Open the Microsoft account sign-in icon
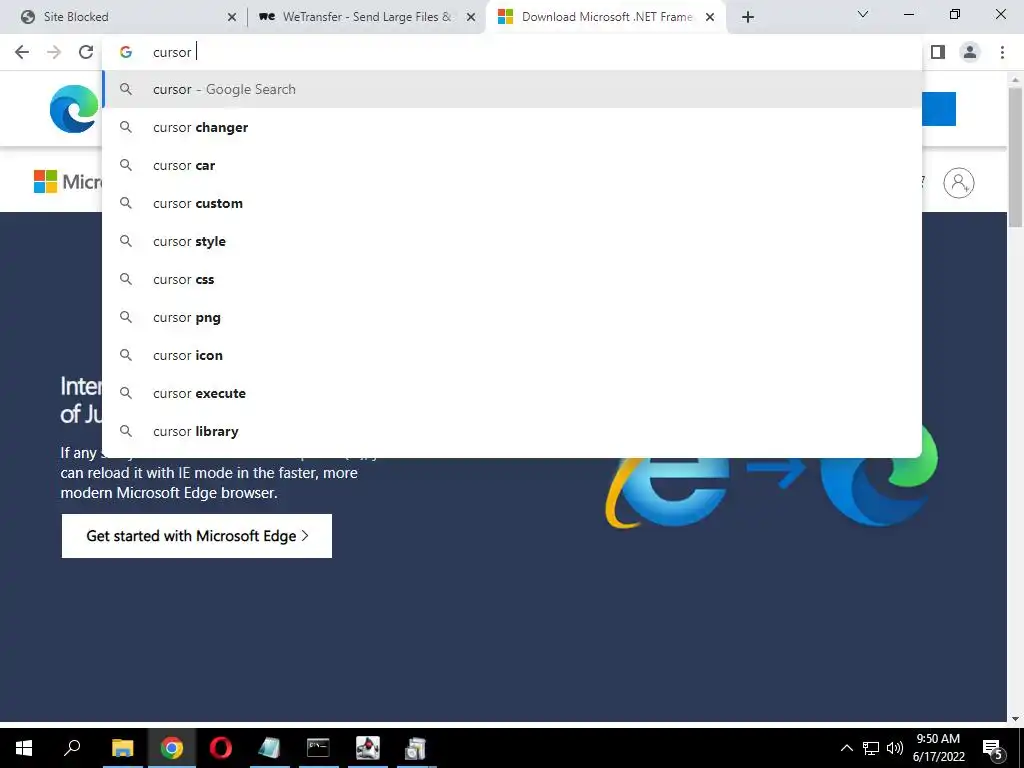 (x=959, y=183)
